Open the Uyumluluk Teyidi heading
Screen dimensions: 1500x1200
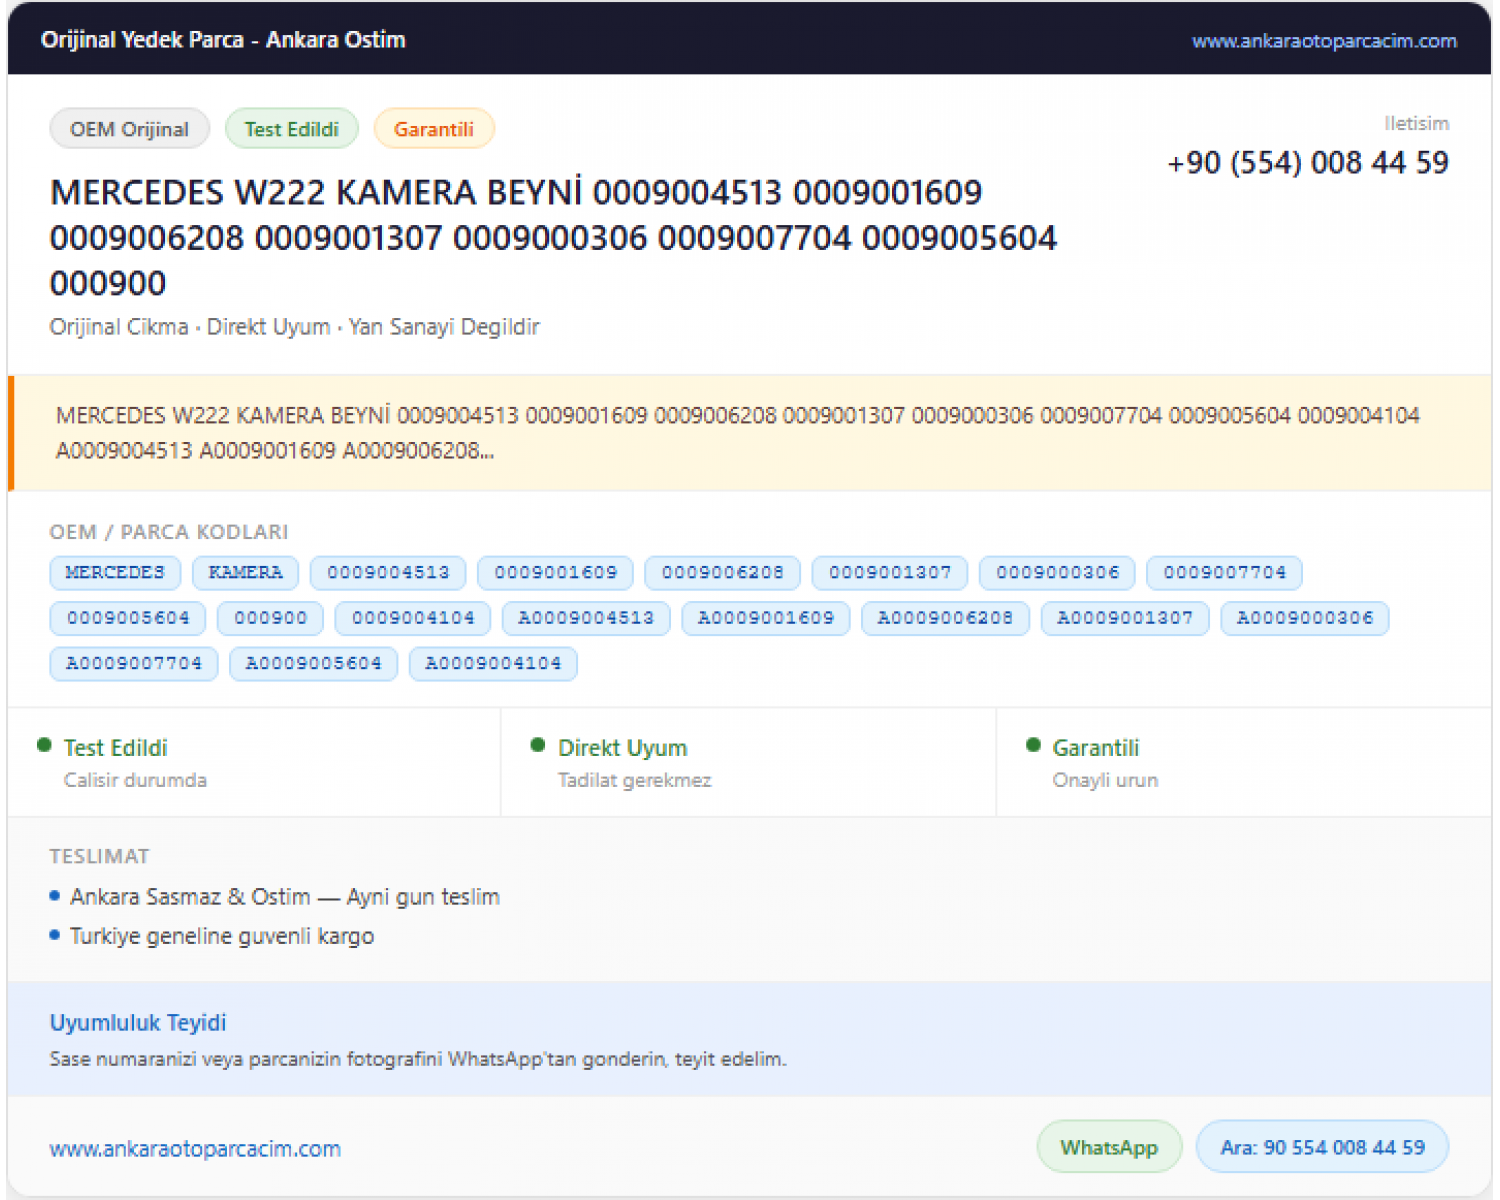138,1023
